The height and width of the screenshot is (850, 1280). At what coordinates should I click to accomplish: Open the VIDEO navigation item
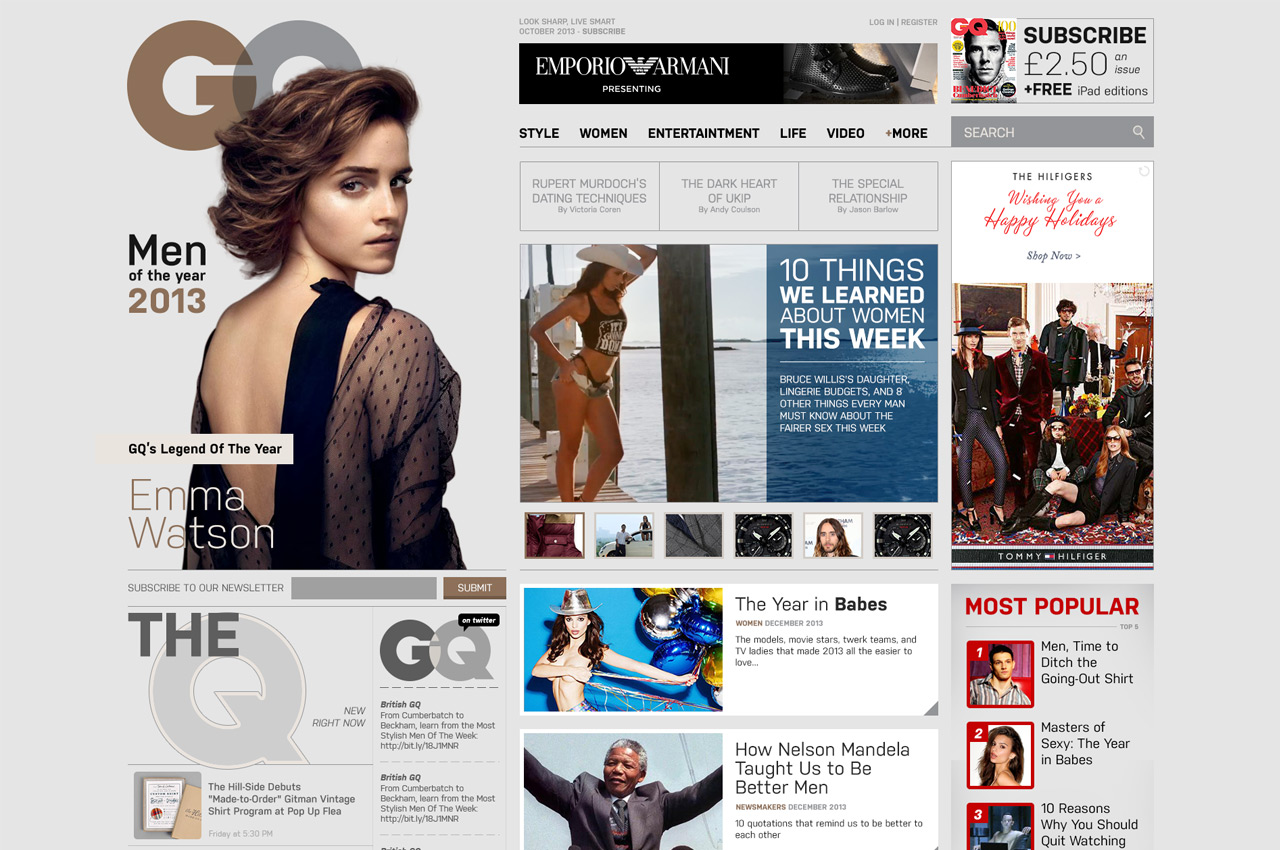pos(845,133)
